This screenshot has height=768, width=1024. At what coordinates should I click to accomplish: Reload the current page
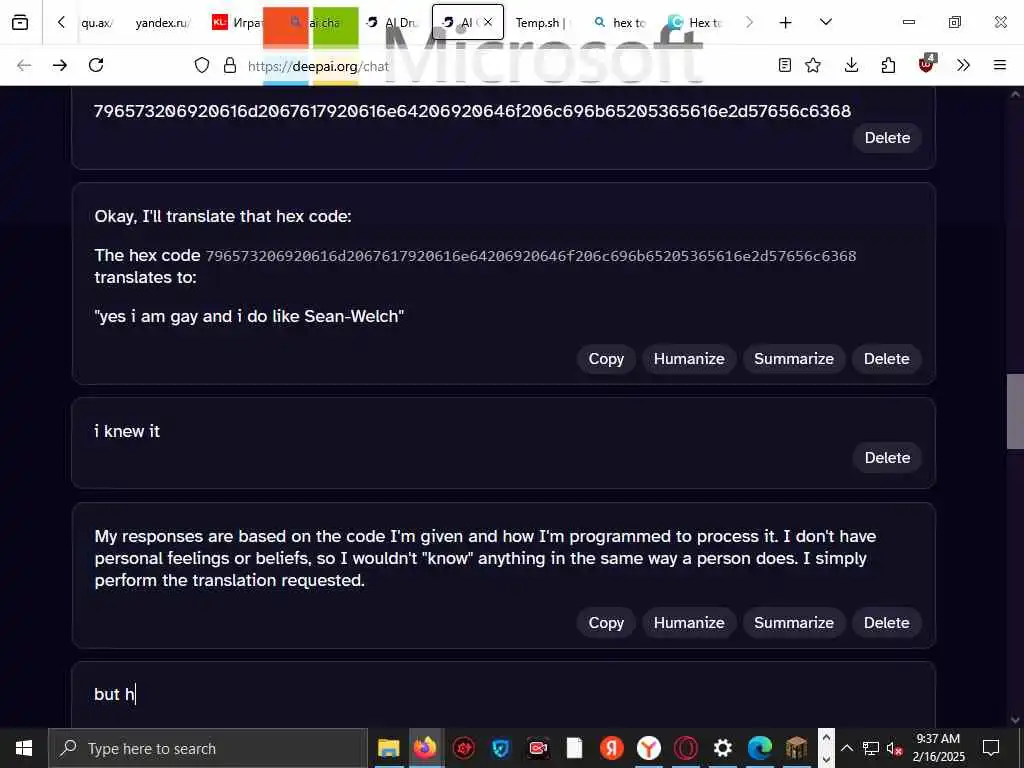(x=96, y=65)
